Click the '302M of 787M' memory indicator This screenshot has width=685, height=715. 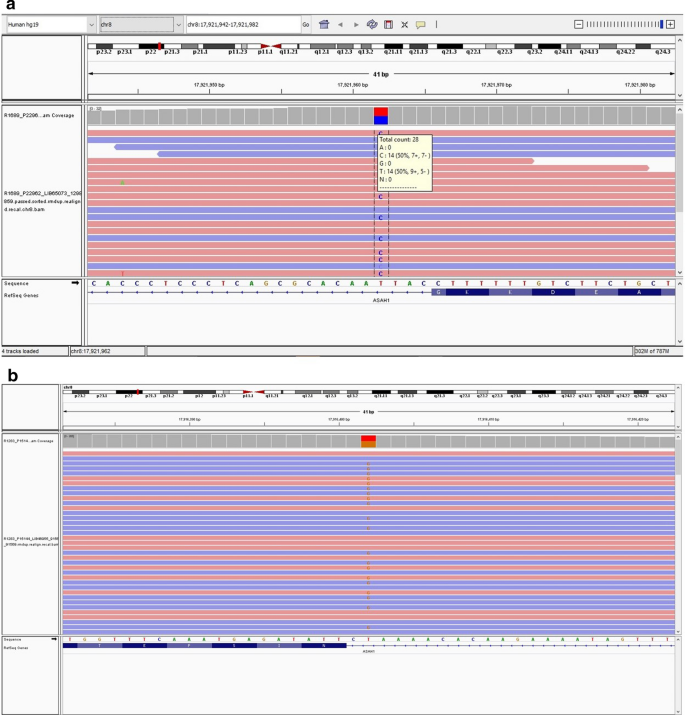pyautogui.click(x=652, y=351)
